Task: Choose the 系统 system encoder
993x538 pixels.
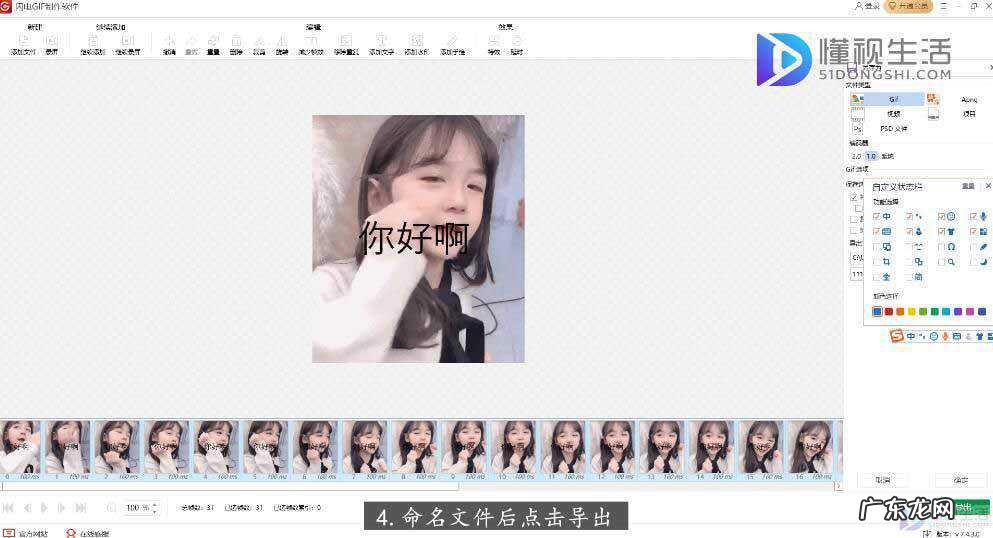Action: pyautogui.click(x=887, y=156)
